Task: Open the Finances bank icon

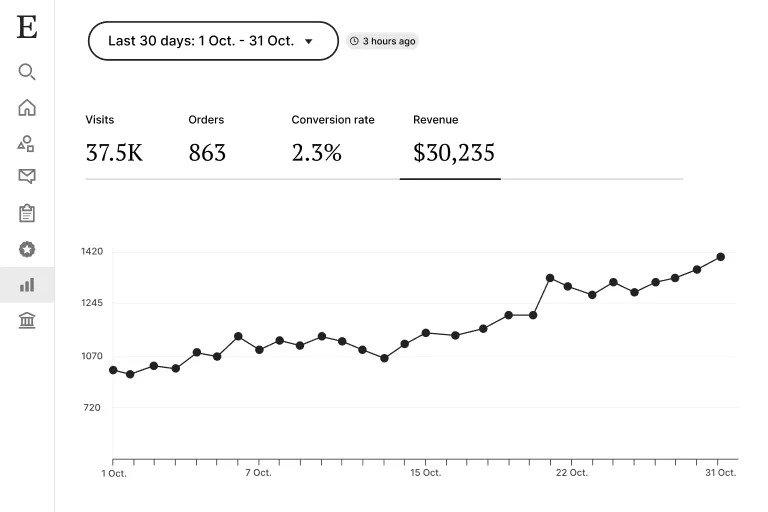Action: (x=27, y=321)
